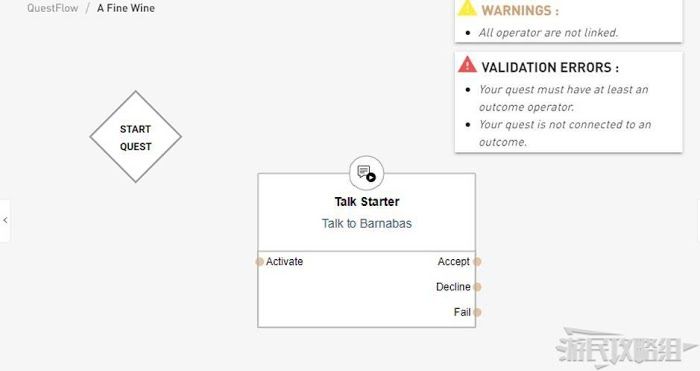Select the Fail output port dot
This screenshot has width=700, height=371.
(477, 312)
